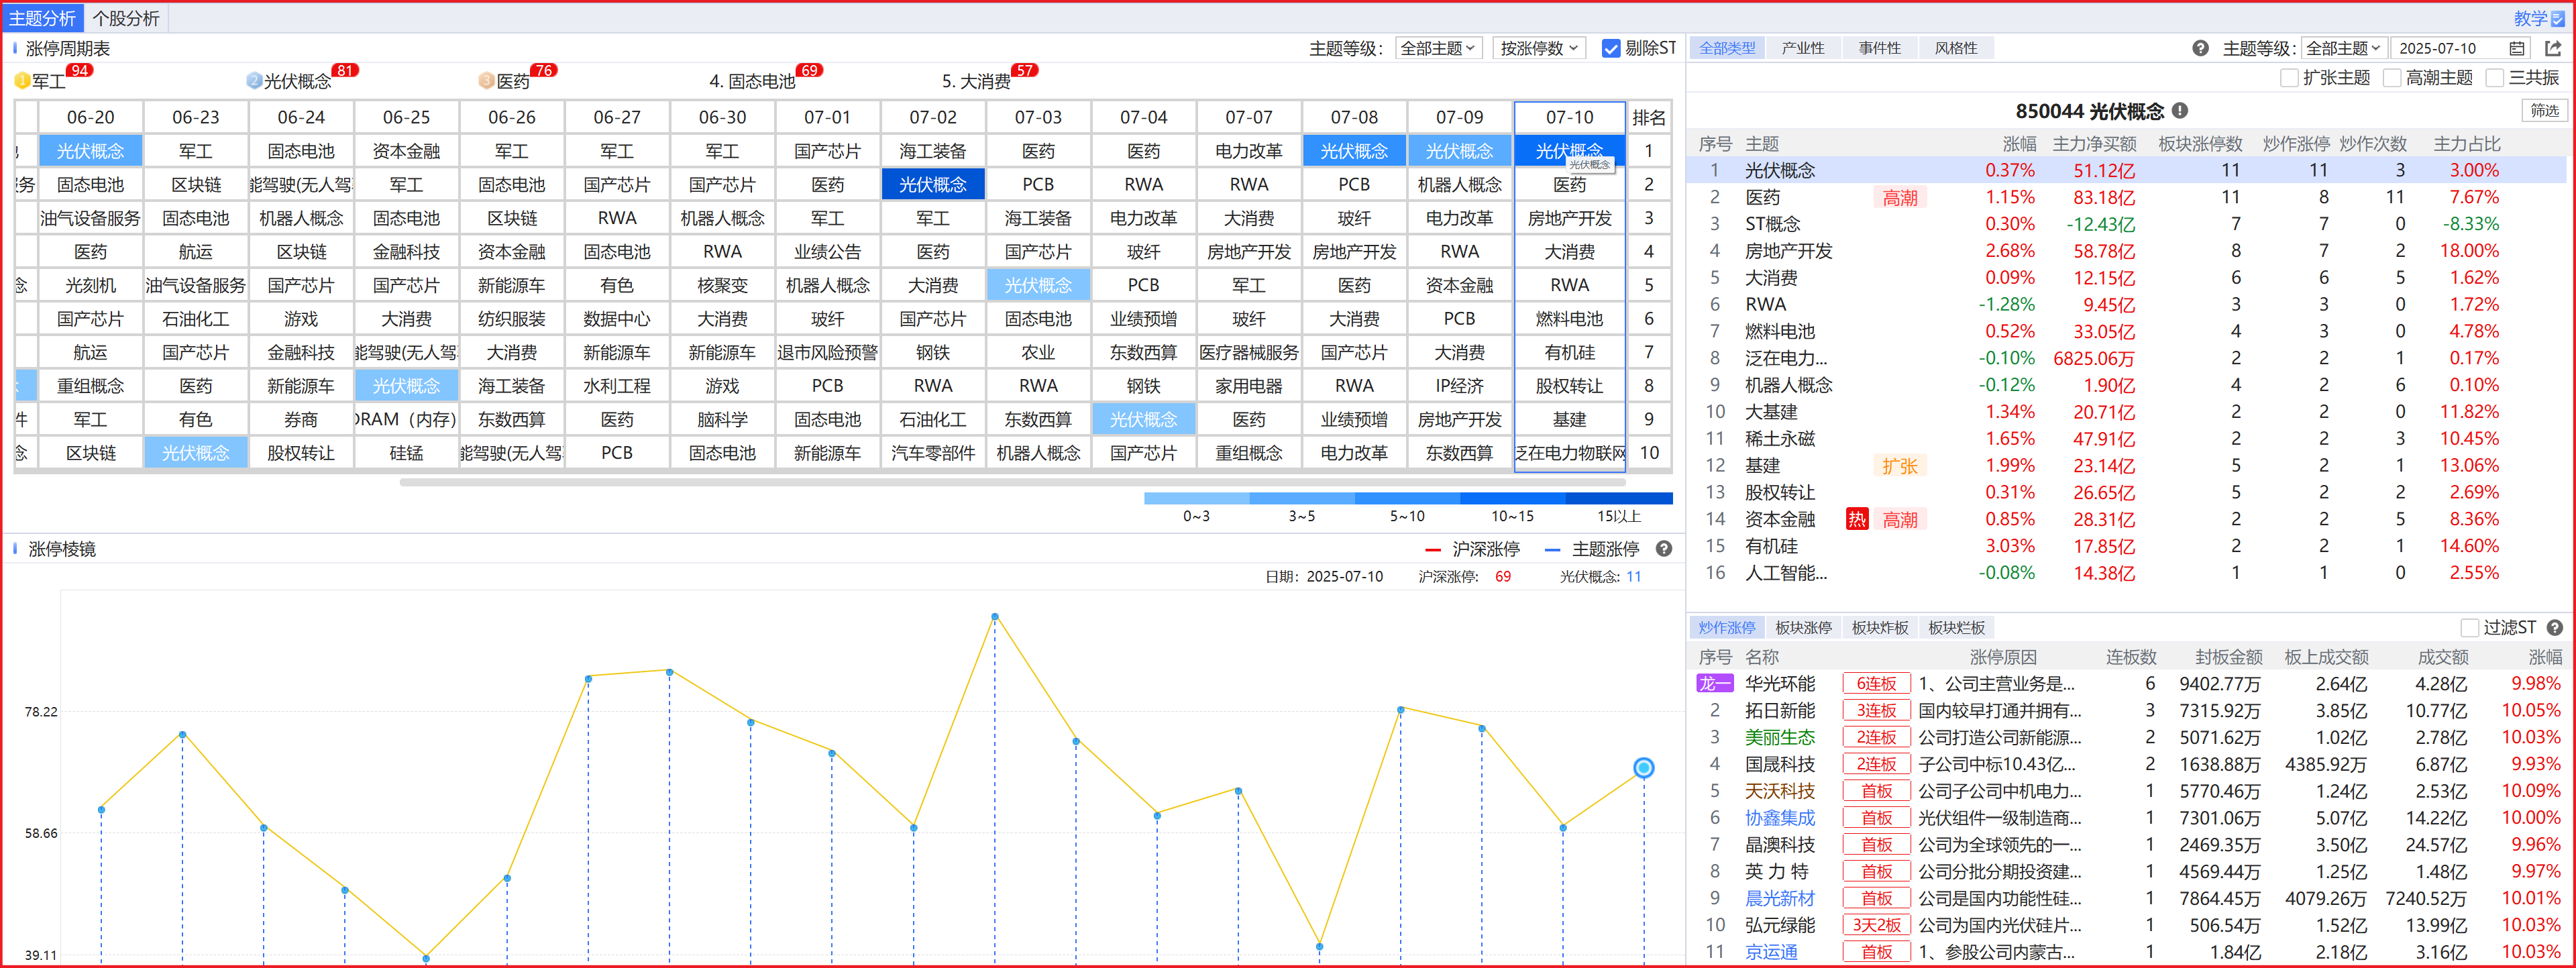This screenshot has width=2576, height=968.
Task: Toggle the 沪深涨停 red legend item
Action: pos(1472,548)
